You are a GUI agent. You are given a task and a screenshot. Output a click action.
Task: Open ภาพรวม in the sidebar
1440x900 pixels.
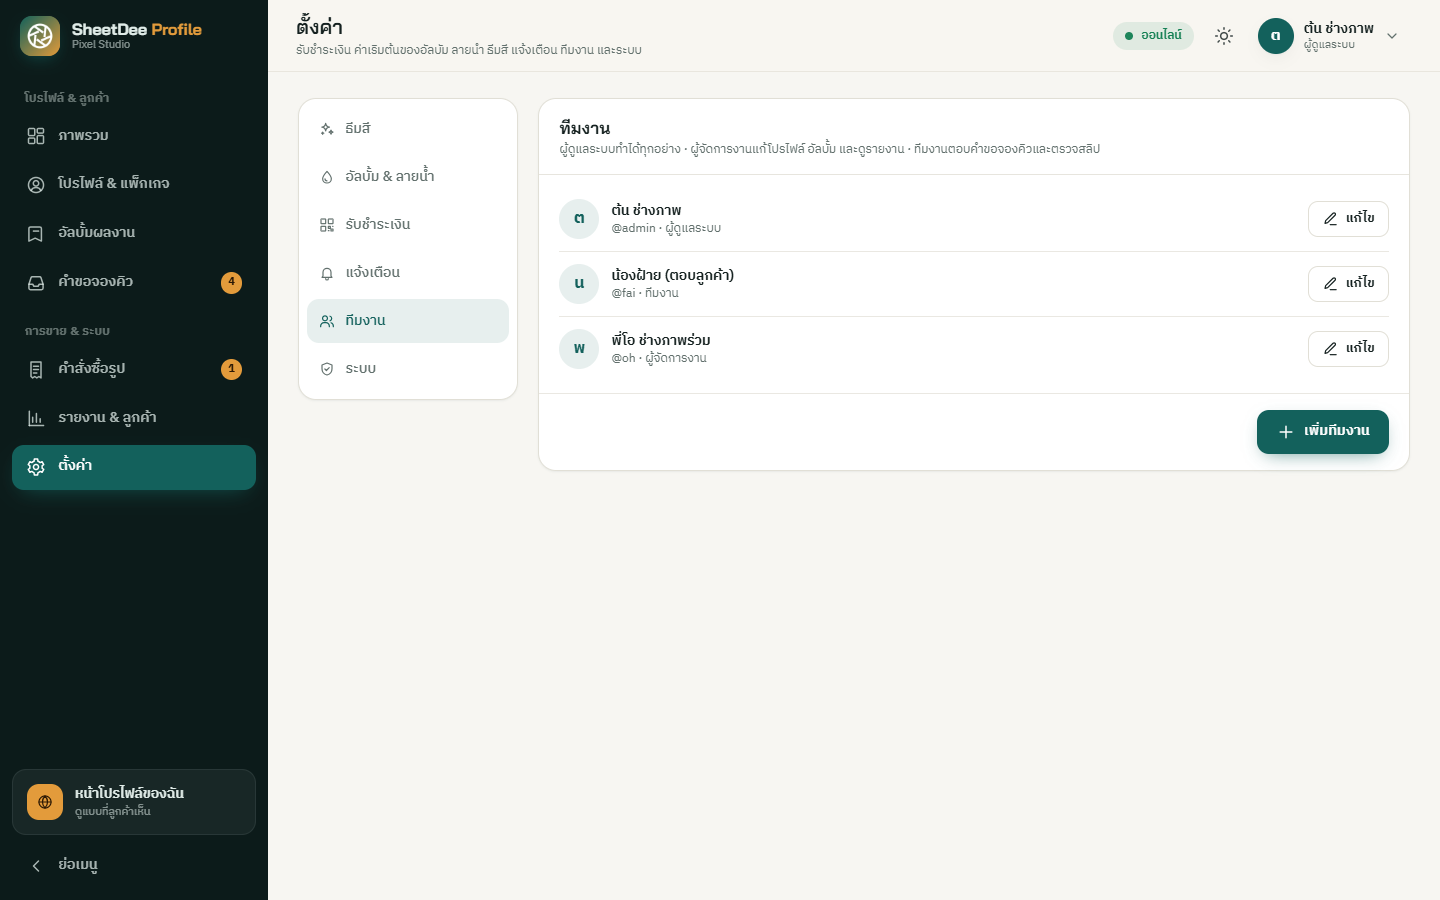point(134,136)
